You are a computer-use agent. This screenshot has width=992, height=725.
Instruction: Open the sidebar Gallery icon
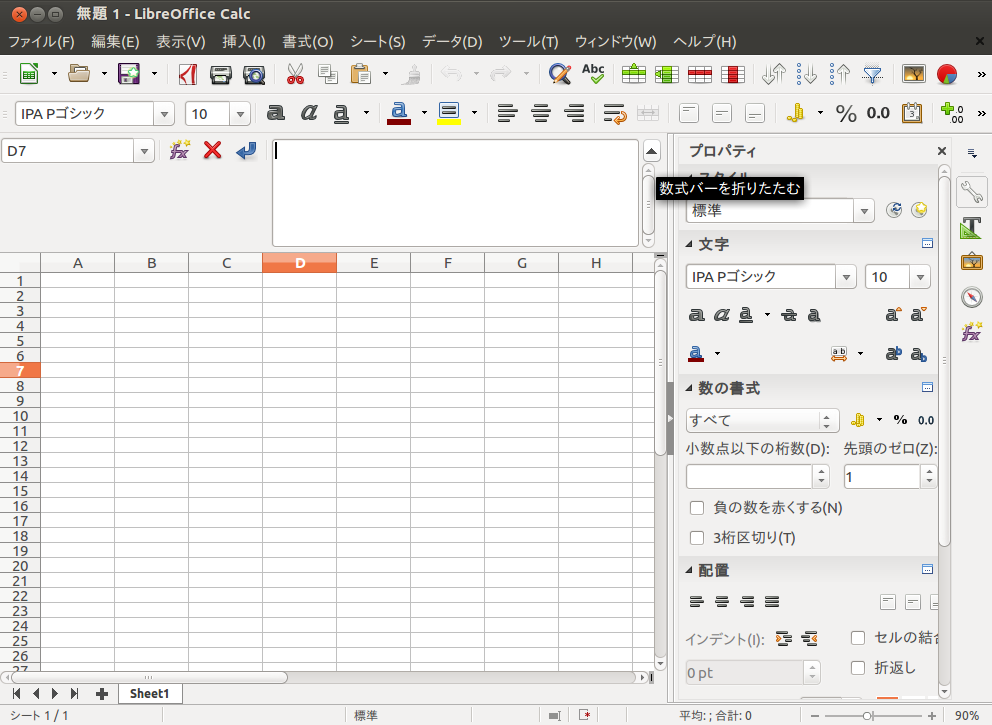click(x=971, y=261)
